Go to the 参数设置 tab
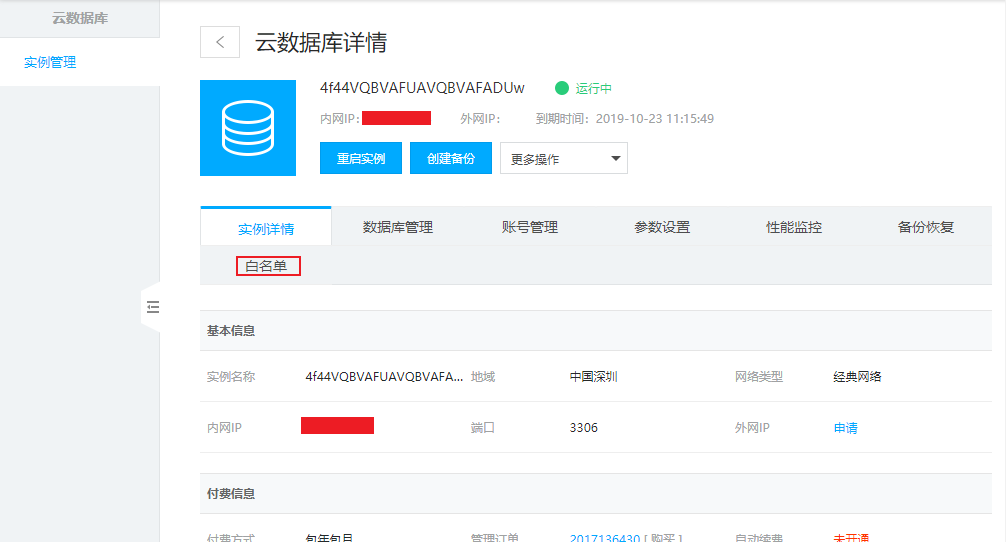The image size is (1006, 542). [x=661, y=227]
